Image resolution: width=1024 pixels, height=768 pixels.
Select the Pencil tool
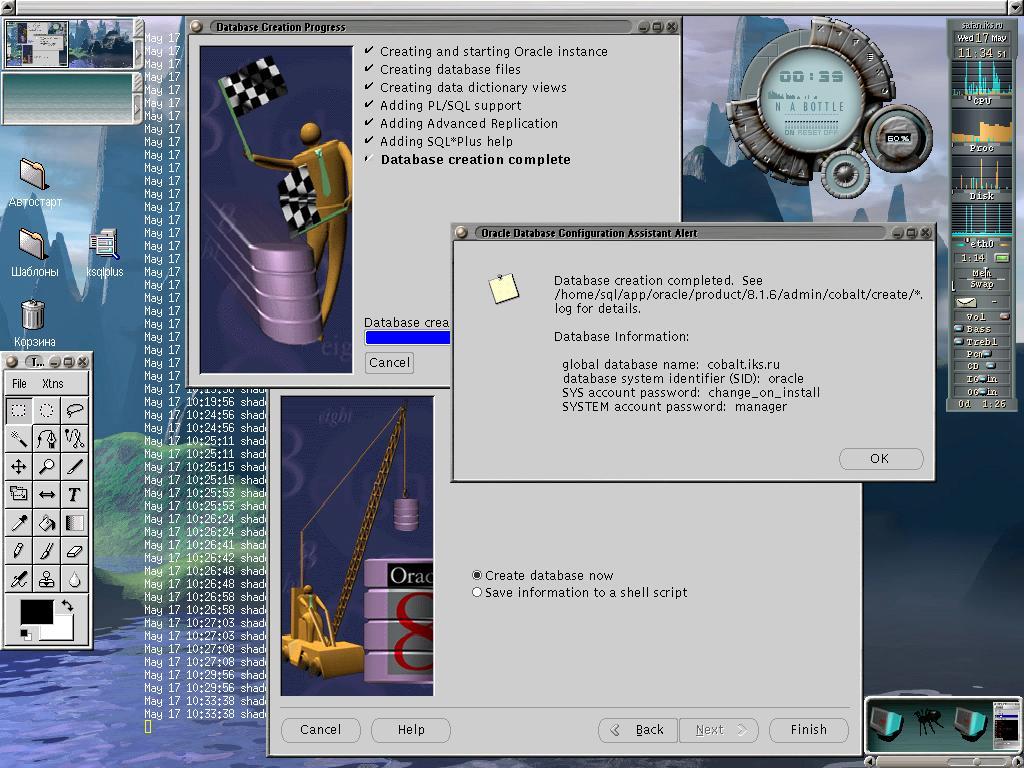19,551
